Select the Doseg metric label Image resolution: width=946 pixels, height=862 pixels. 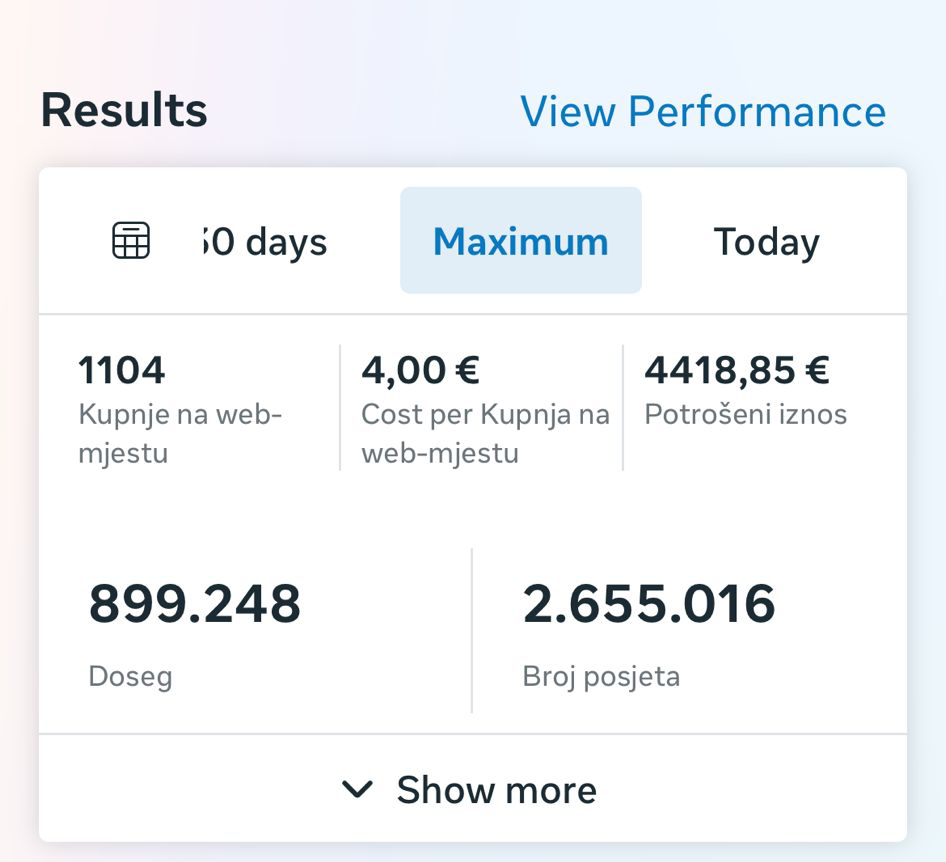[130, 676]
